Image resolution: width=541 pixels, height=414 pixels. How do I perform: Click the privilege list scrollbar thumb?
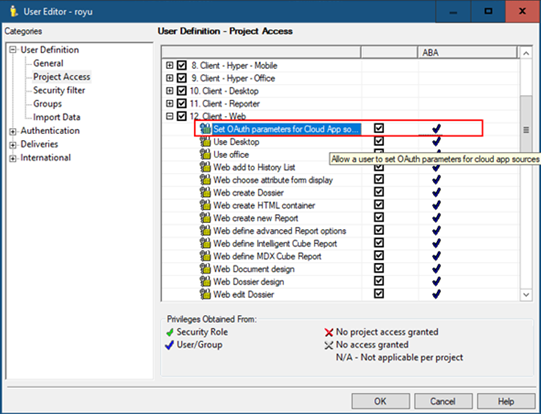(x=526, y=130)
